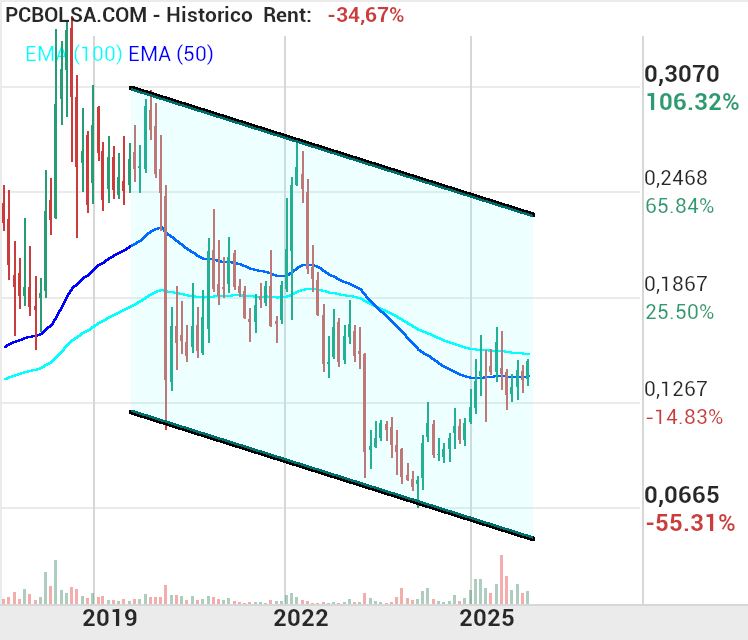748x640 pixels.
Task: Click the tallest red volume bar near 2025
Action: 504,580
